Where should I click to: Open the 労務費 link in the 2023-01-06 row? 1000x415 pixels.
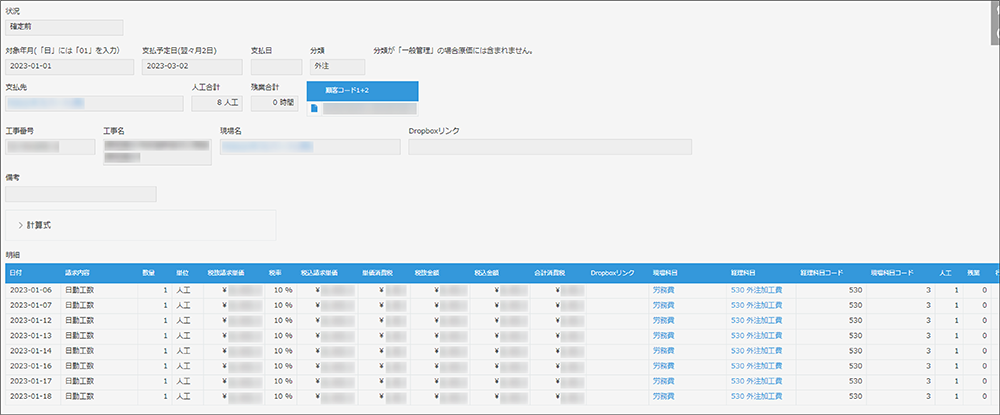tap(665, 289)
